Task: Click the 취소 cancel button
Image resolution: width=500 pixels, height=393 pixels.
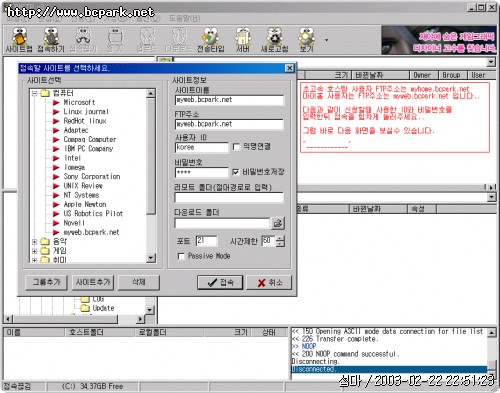Action: click(269, 283)
